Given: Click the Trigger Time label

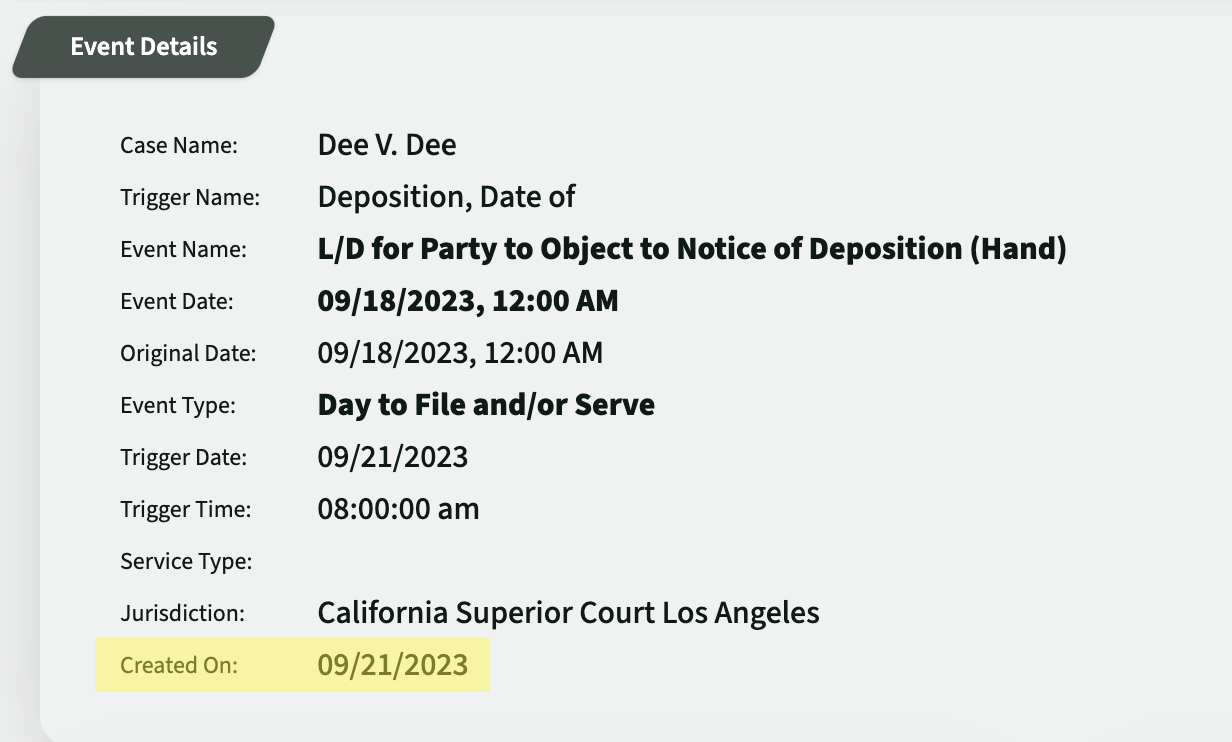Looking at the screenshot, I should tap(186, 508).
